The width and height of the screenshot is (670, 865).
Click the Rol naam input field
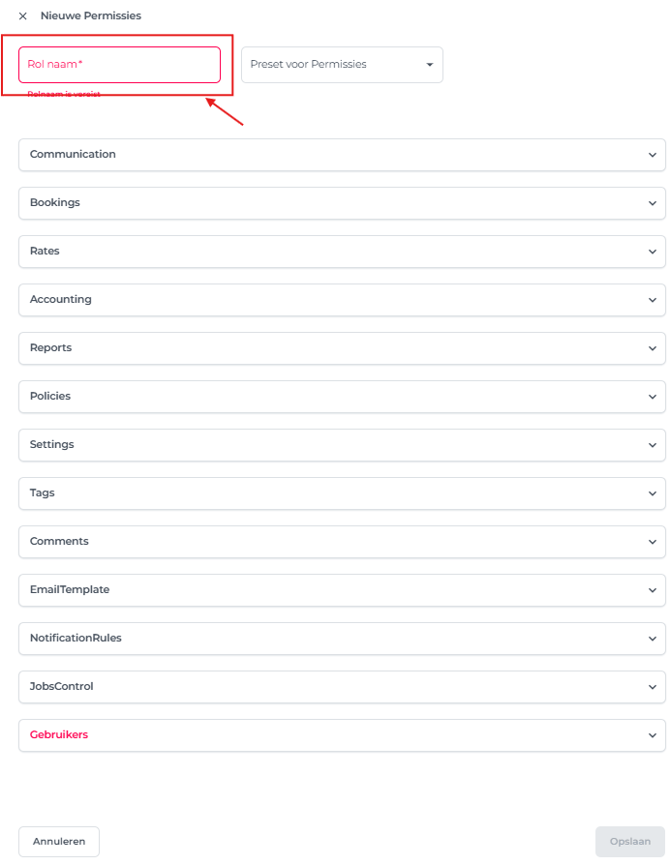119,65
